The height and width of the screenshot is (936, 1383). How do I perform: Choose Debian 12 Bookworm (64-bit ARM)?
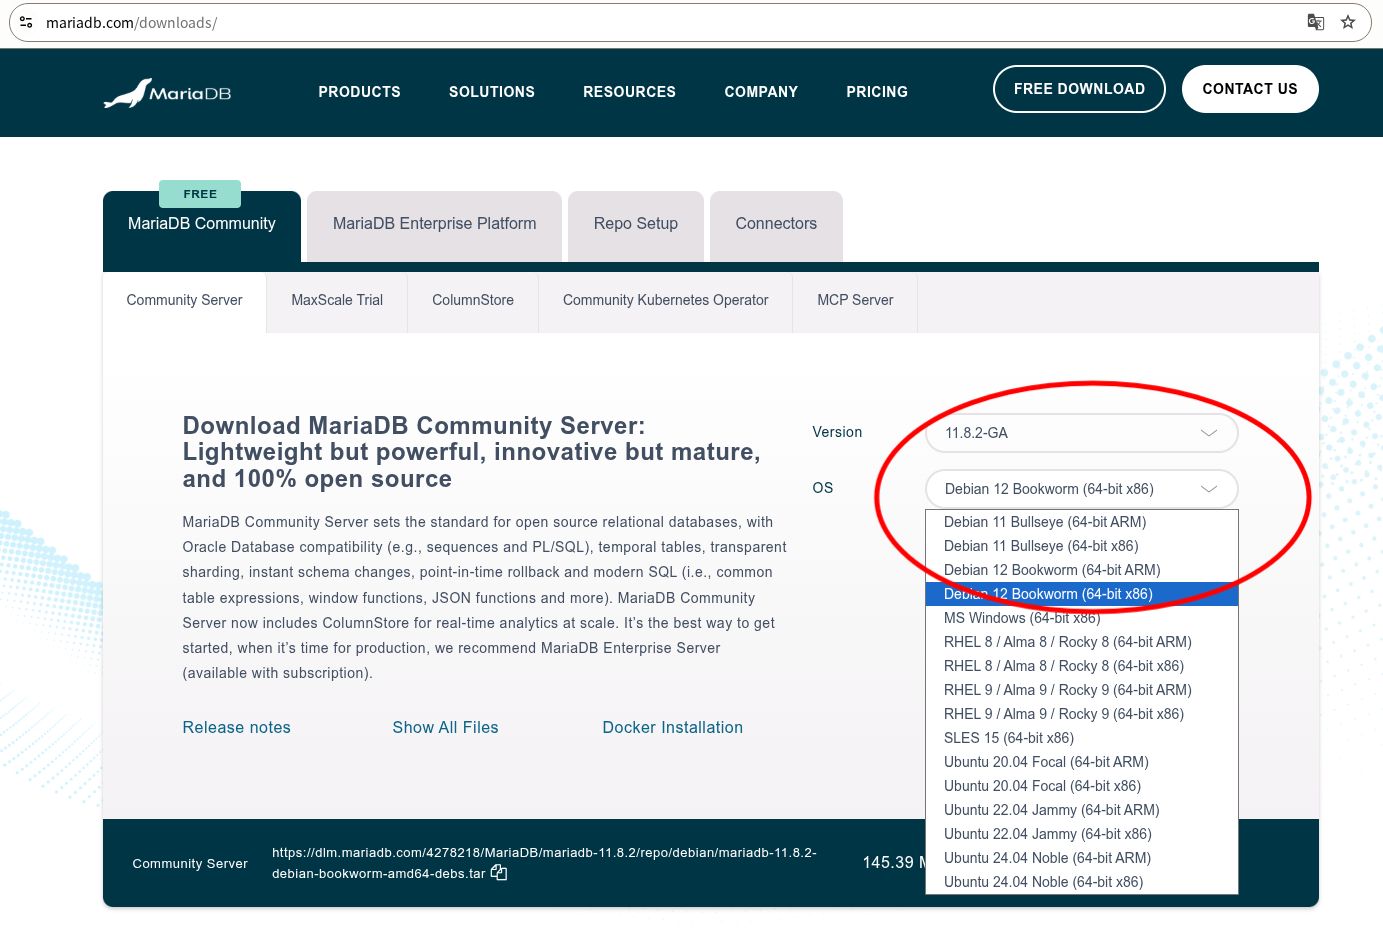[1082, 570]
